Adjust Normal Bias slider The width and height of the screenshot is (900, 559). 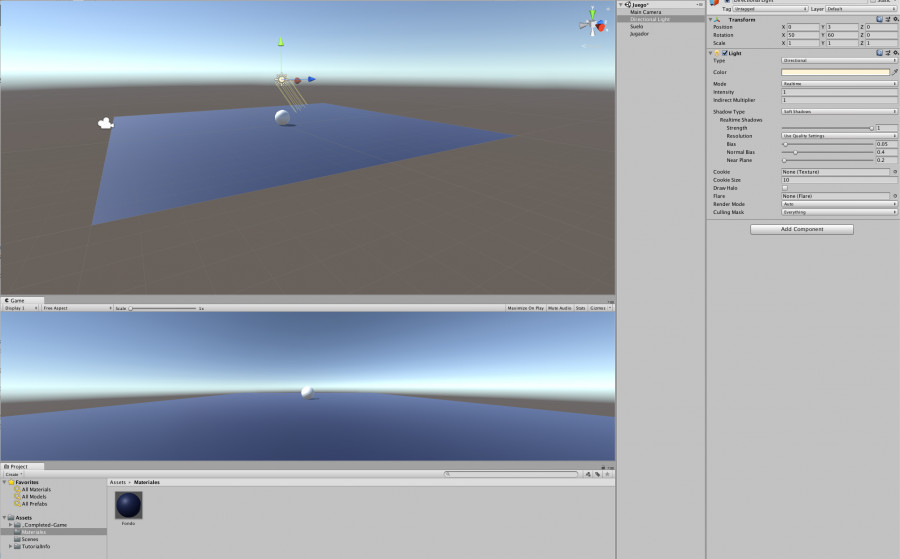pyautogui.click(x=827, y=152)
